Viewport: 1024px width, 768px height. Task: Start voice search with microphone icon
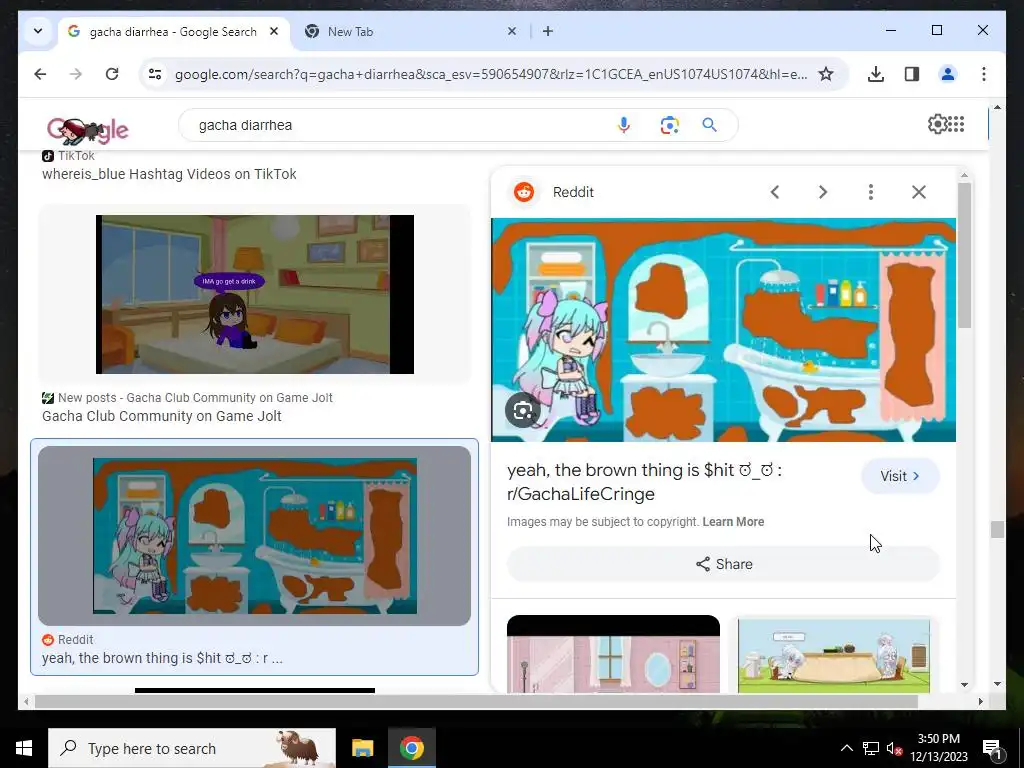(x=624, y=125)
